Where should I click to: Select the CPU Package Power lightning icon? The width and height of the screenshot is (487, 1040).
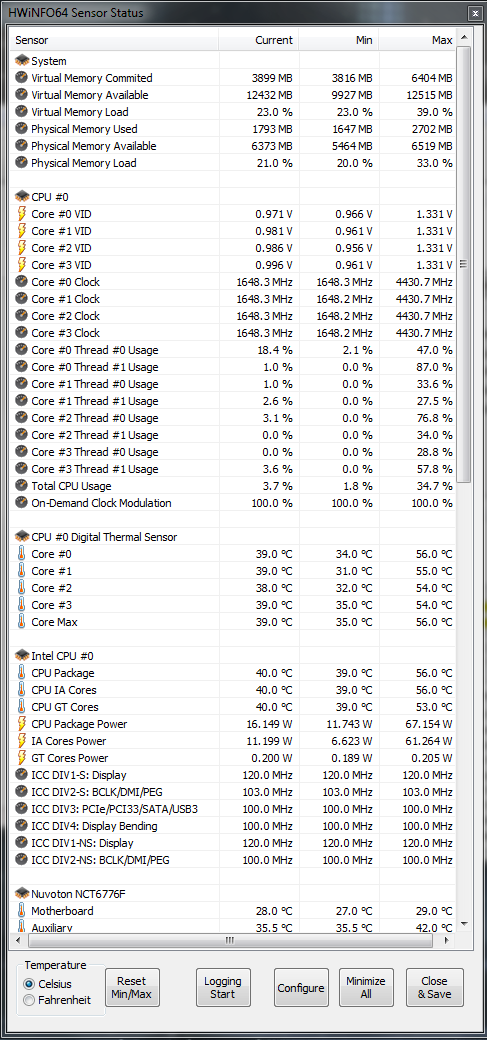22,724
